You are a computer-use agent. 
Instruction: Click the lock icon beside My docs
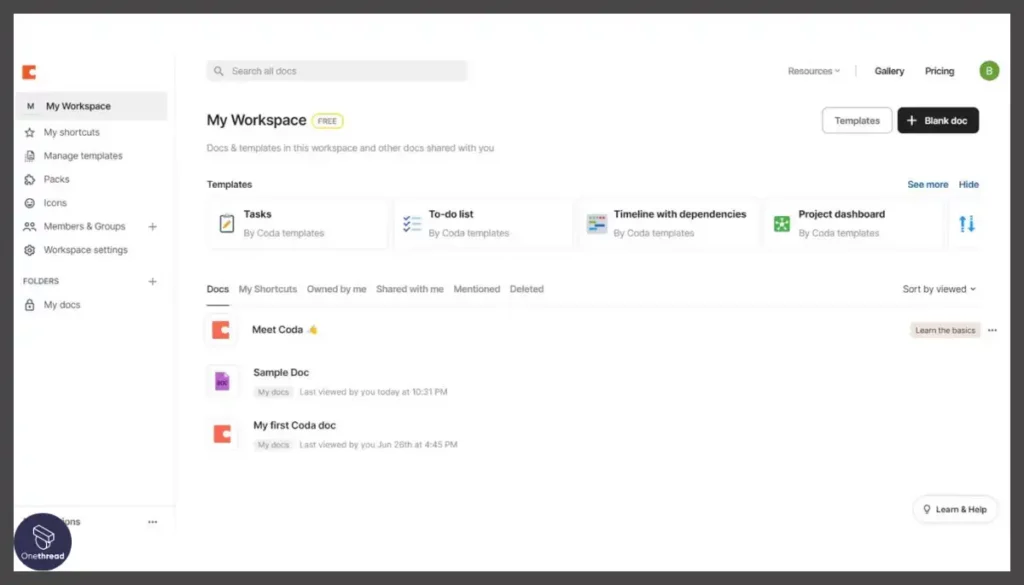pyautogui.click(x=29, y=305)
